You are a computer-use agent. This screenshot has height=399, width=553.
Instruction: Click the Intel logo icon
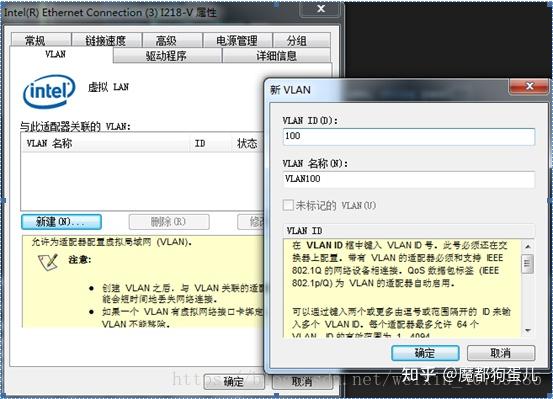tap(49, 91)
